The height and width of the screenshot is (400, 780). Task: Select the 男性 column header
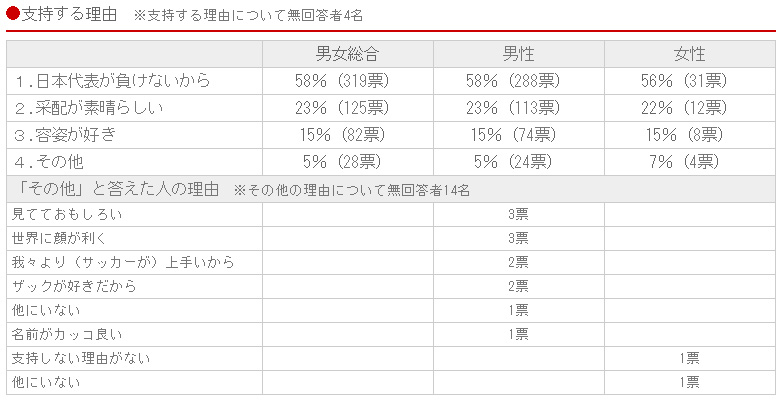519,54
